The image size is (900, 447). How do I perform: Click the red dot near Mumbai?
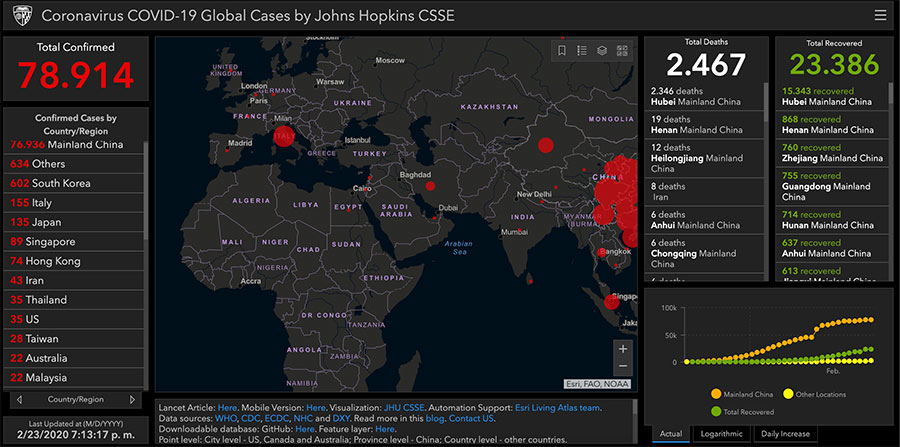519,231
